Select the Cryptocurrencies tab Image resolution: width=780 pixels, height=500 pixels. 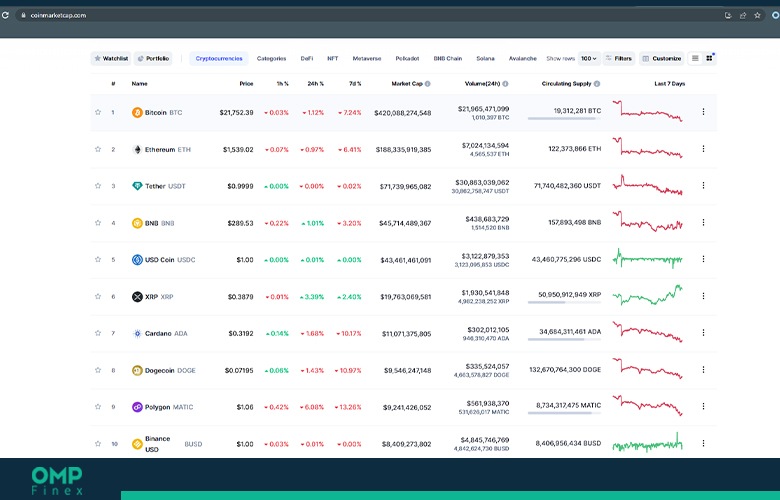point(219,58)
